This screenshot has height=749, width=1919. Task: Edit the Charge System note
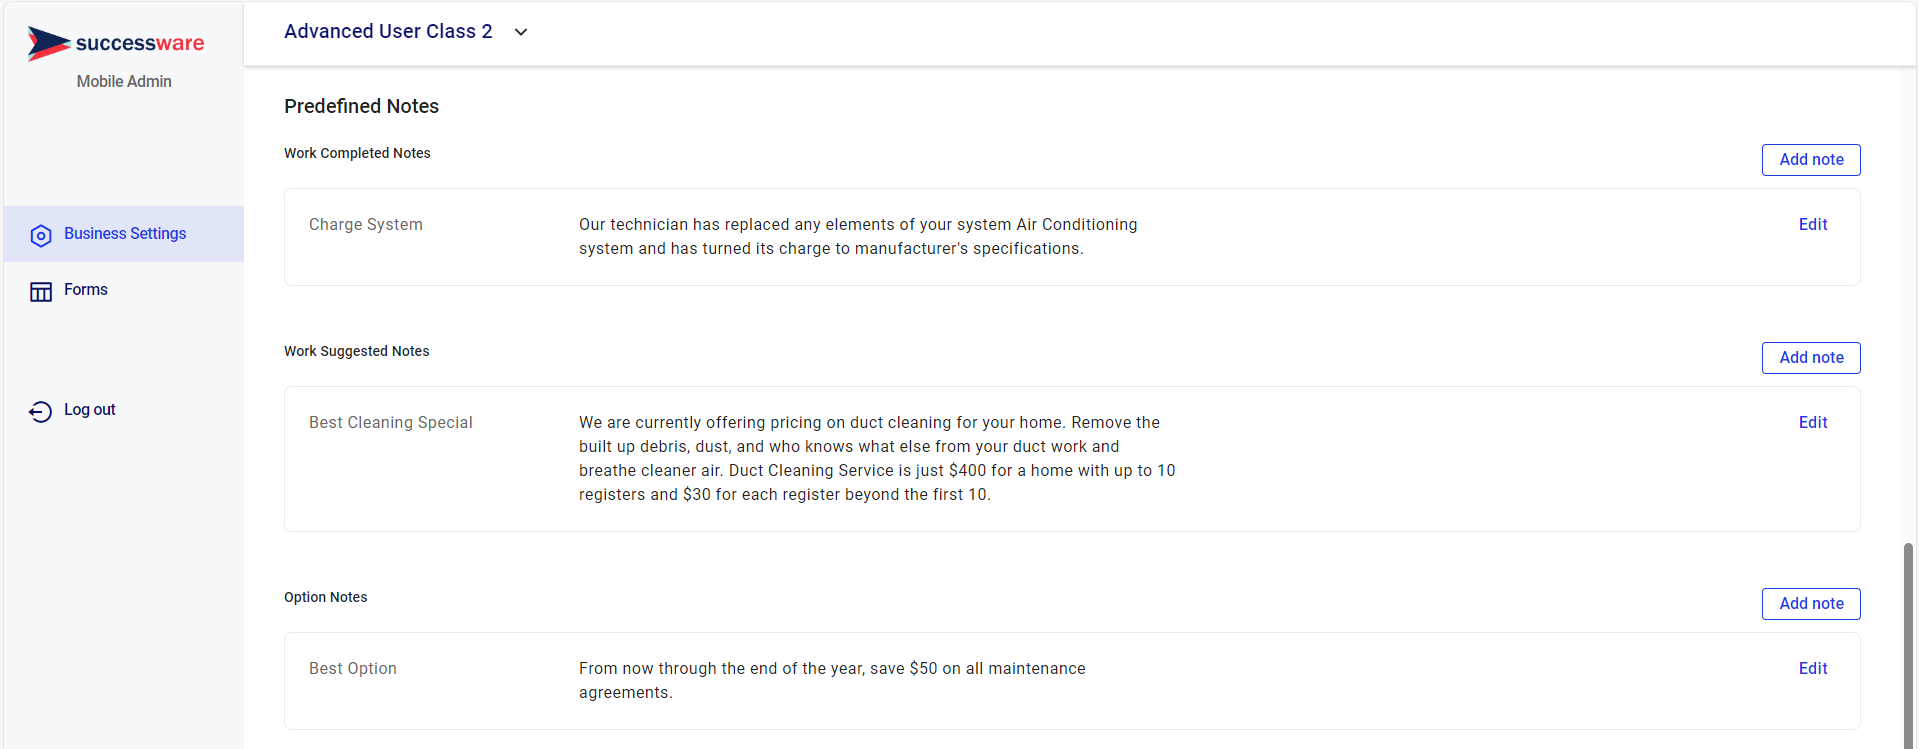tap(1812, 225)
